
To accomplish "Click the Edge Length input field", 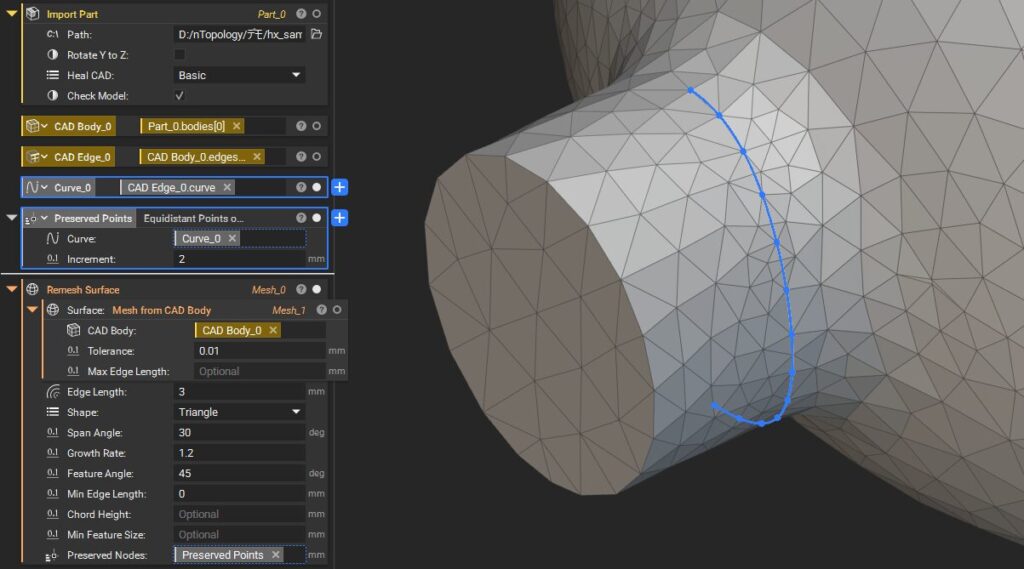I will (239, 392).
